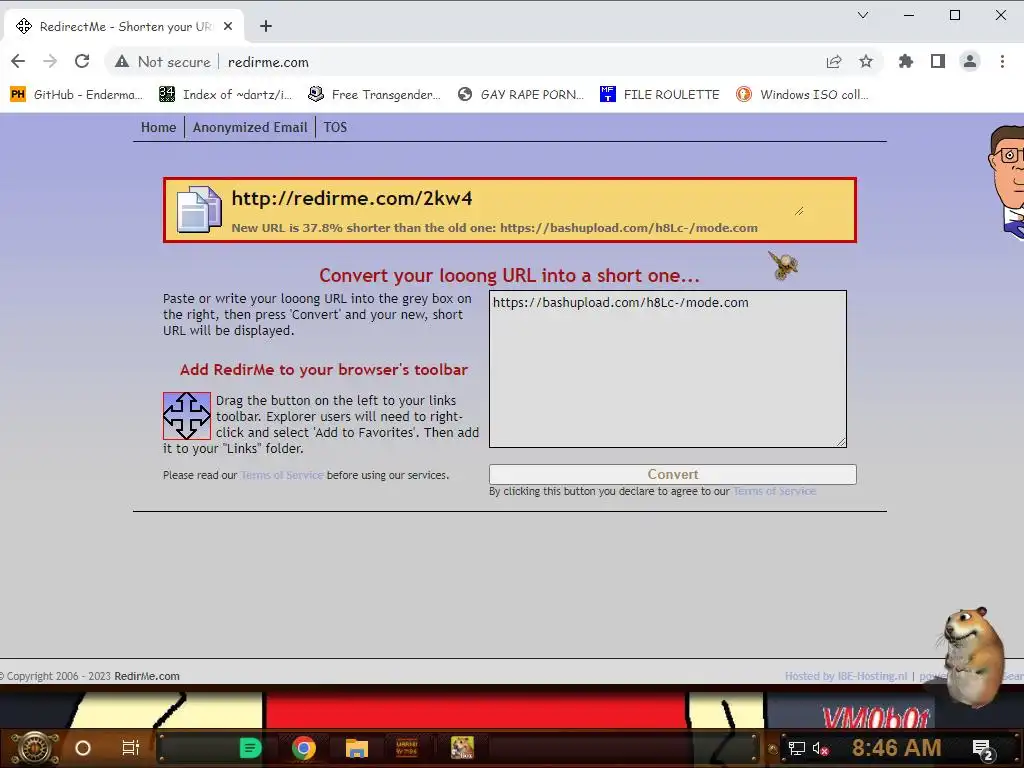1024x768 pixels.
Task: Click the redirme.com address bar
Action: point(268,62)
